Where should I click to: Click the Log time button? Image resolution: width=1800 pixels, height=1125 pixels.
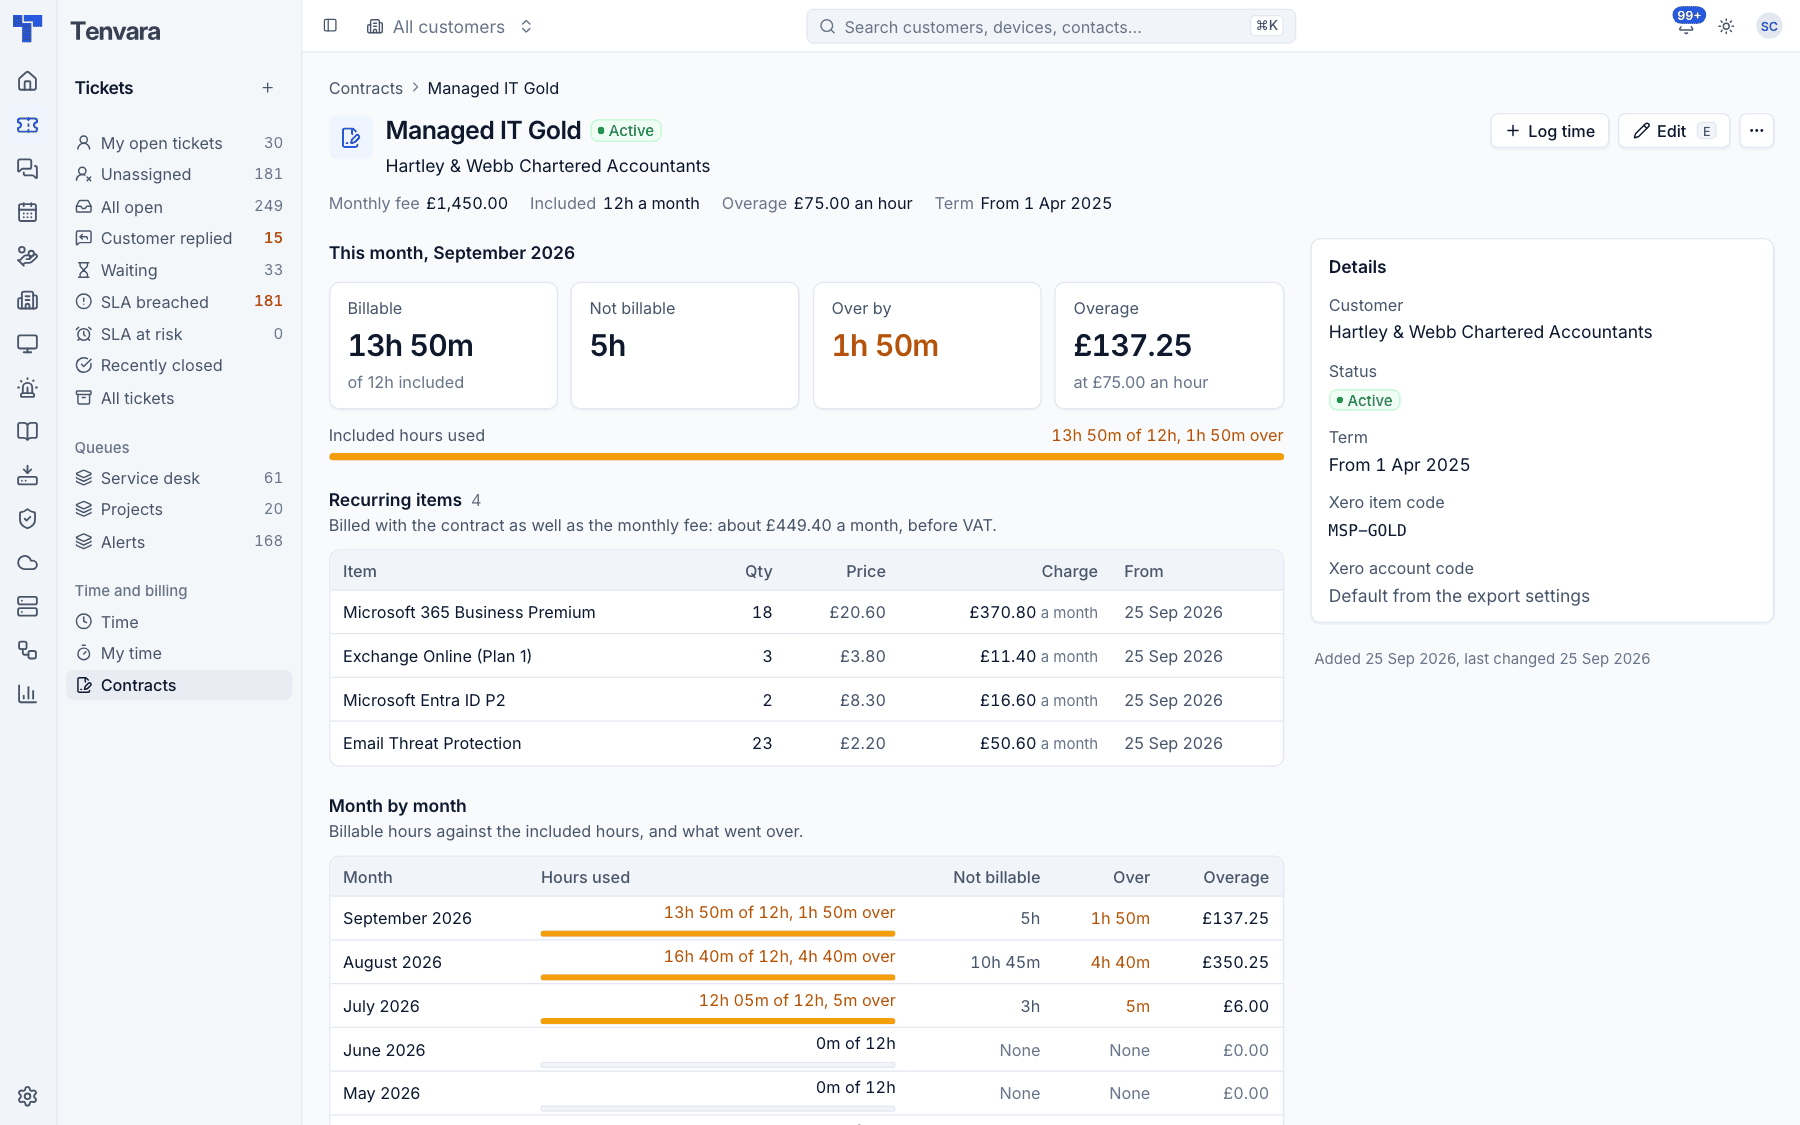(x=1550, y=131)
